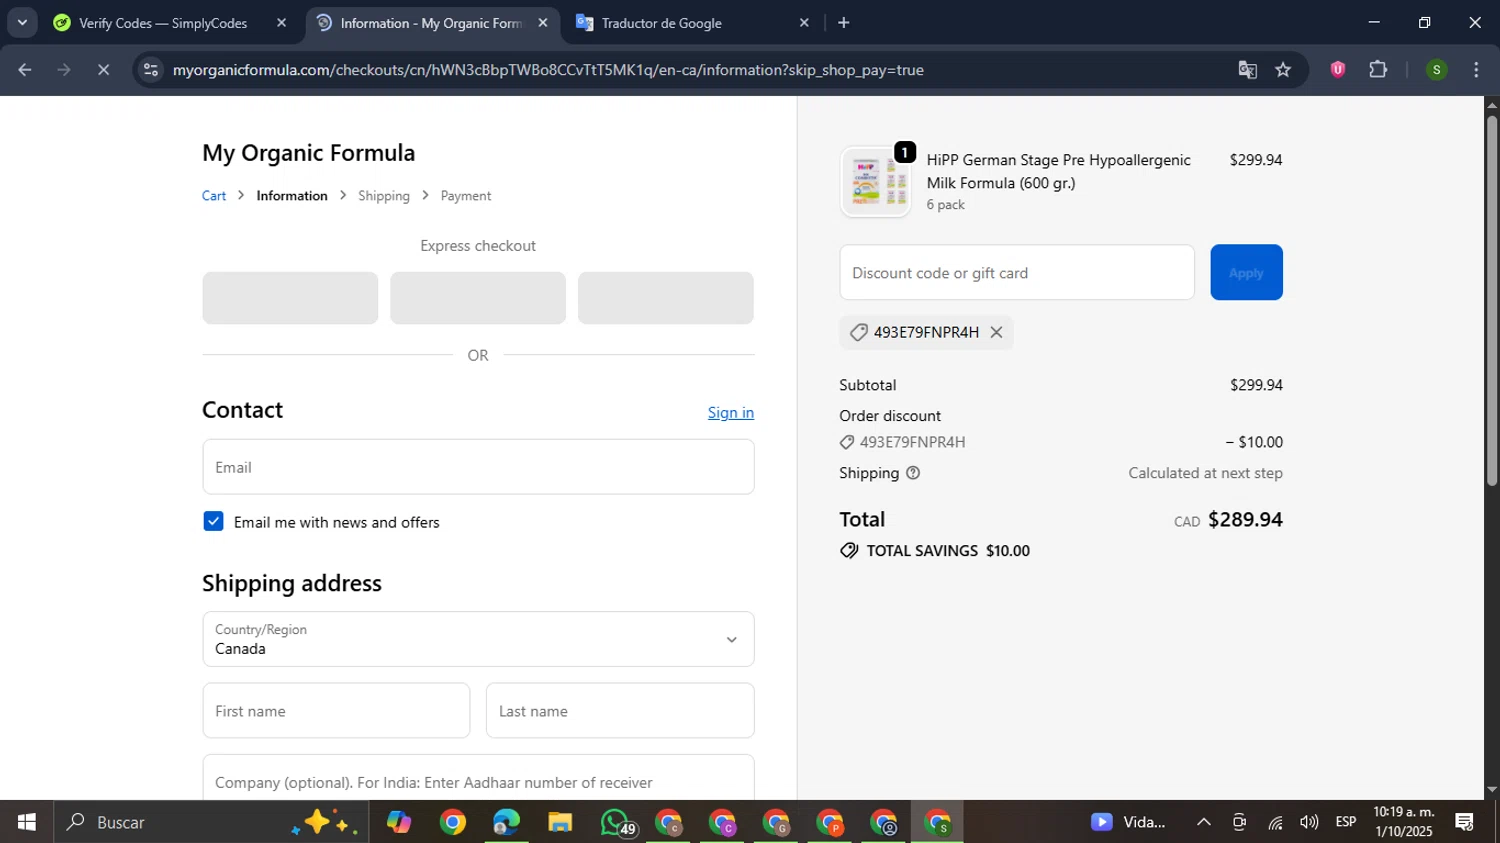1500x843 pixels.
Task: Uncheck Email me with news and offers
Action: point(213,521)
